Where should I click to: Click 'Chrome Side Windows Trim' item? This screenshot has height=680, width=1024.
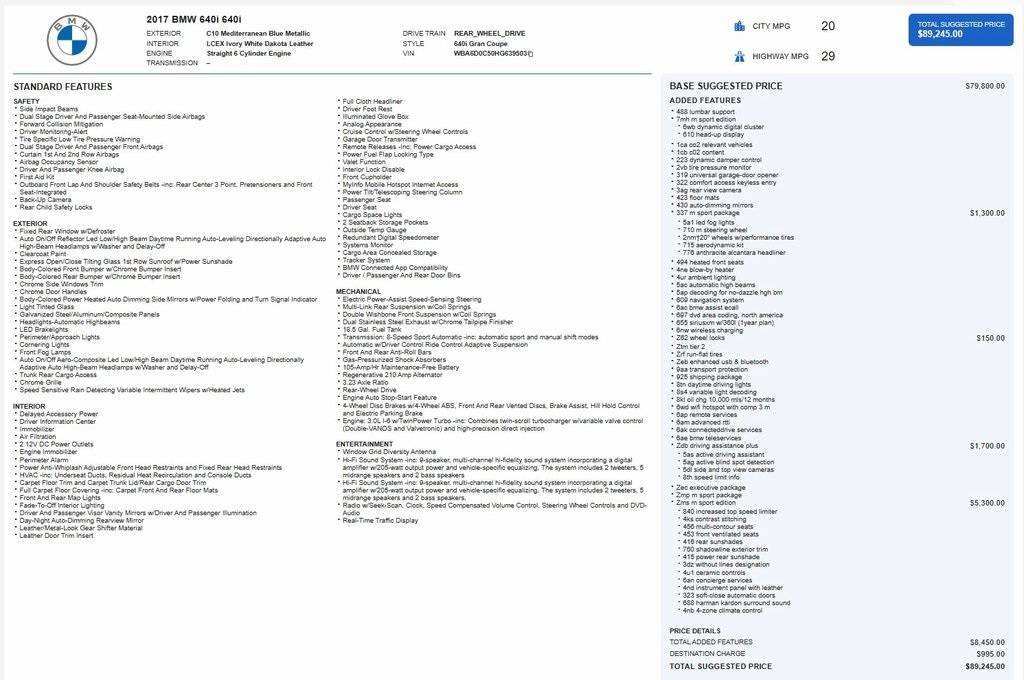[61, 284]
